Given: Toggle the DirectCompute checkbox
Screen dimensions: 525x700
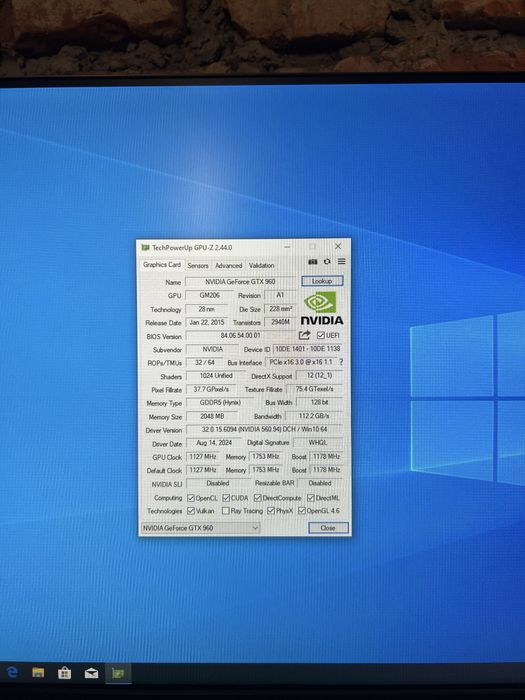Looking at the screenshot, I should click(x=258, y=498).
